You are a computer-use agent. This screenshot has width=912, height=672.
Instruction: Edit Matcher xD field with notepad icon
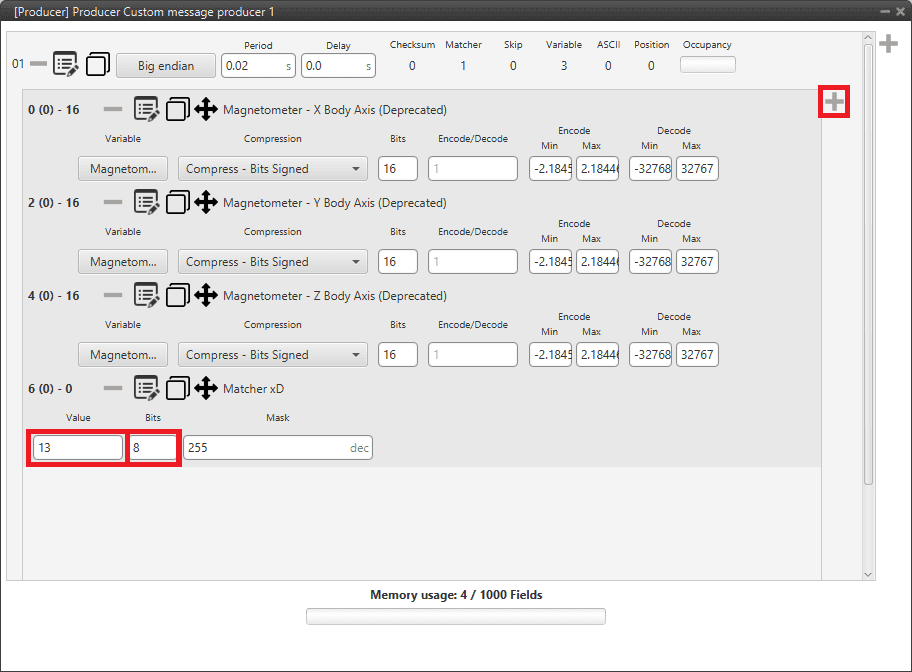pyautogui.click(x=146, y=388)
